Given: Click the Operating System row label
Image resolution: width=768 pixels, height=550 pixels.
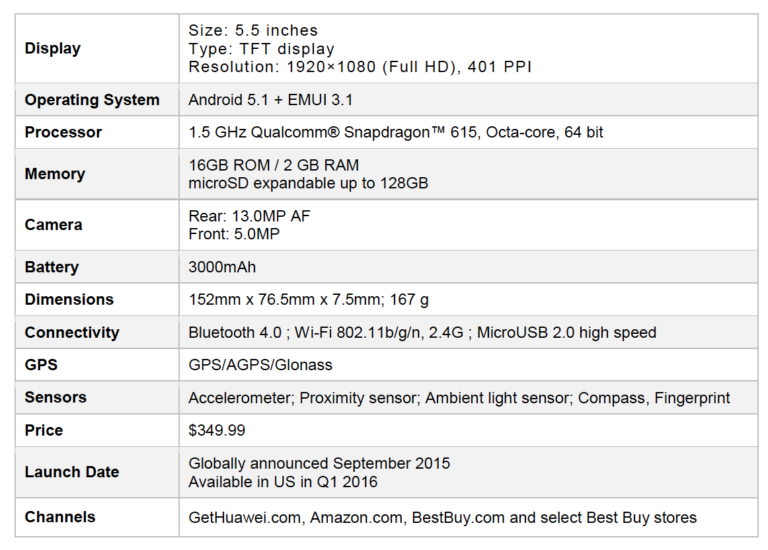Looking at the screenshot, I should (92, 100).
